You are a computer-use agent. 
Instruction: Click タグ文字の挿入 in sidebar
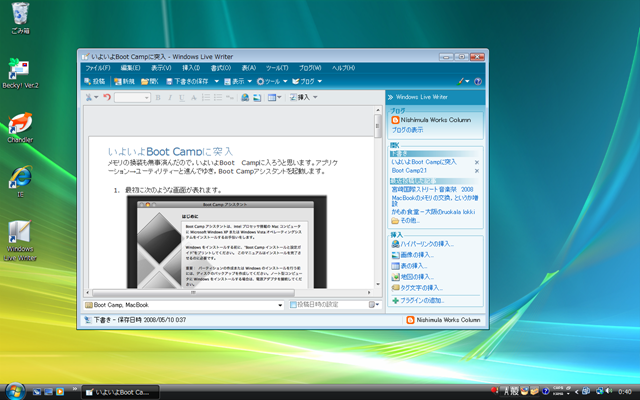[417, 288]
